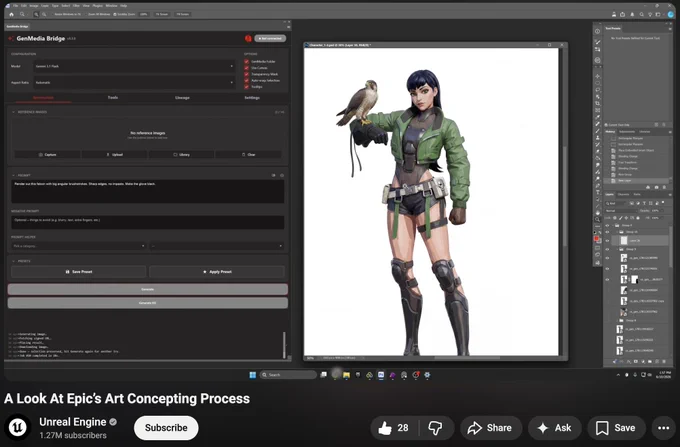Click the Capture reference button
This screenshot has height=447, width=680.
pyautogui.click(x=47, y=154)
